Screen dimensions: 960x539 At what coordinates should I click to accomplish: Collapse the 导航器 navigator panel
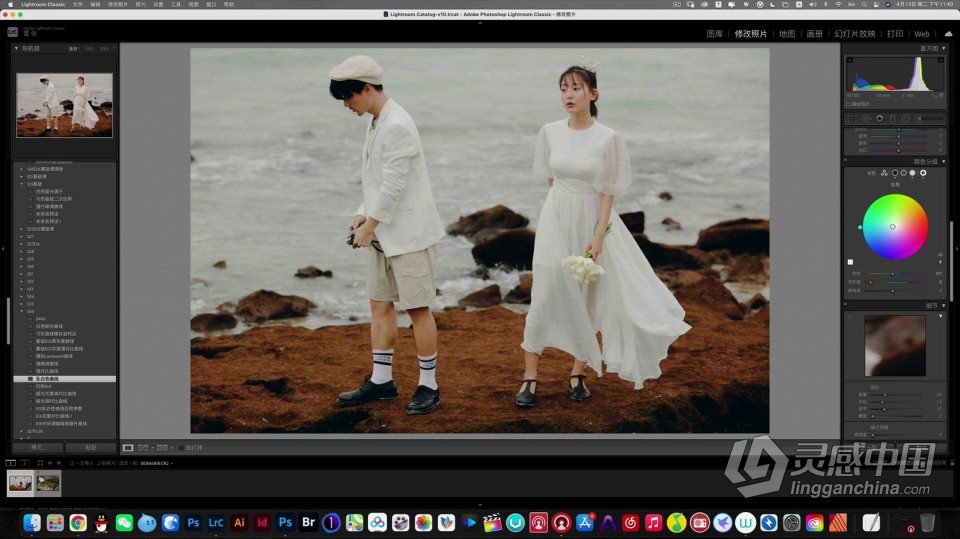(17, 48)
